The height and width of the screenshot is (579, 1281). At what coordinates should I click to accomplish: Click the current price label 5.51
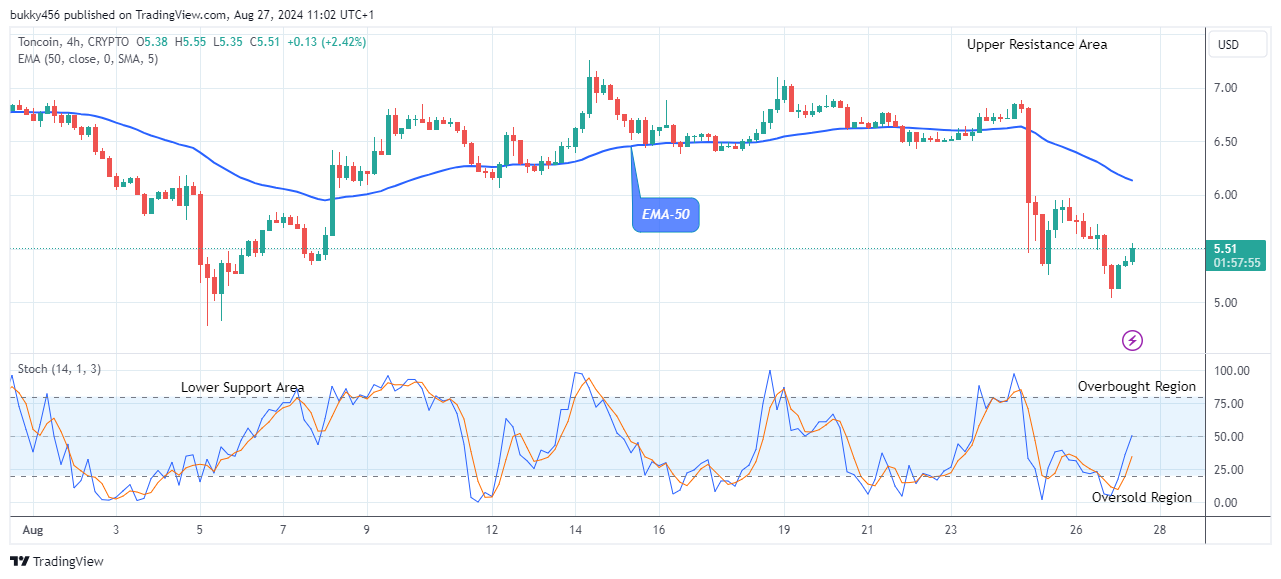coord(1225,249)
